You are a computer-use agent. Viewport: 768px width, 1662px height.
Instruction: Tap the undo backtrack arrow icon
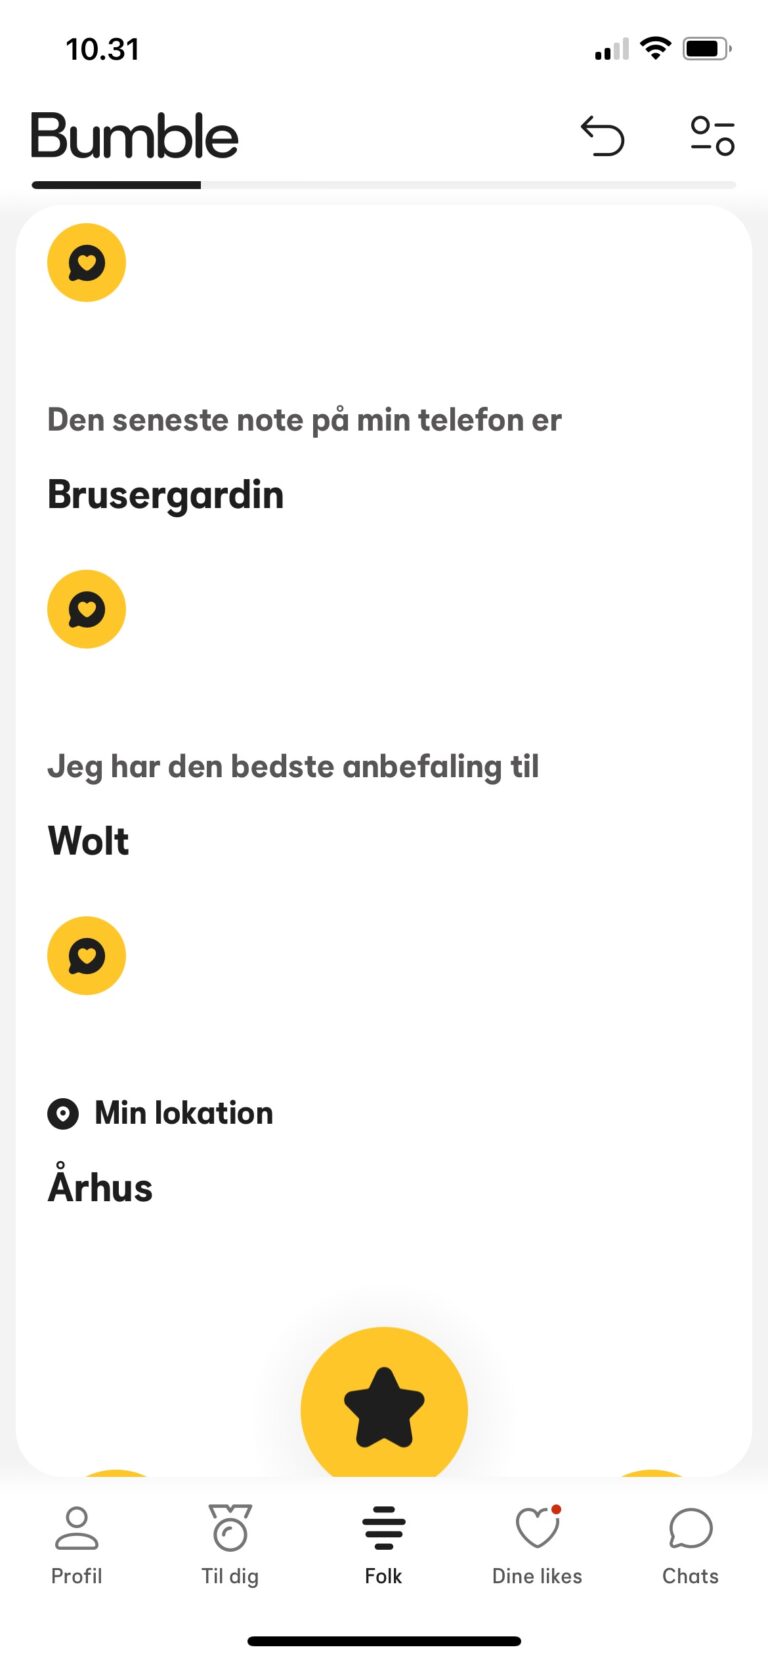coord(603,136)
